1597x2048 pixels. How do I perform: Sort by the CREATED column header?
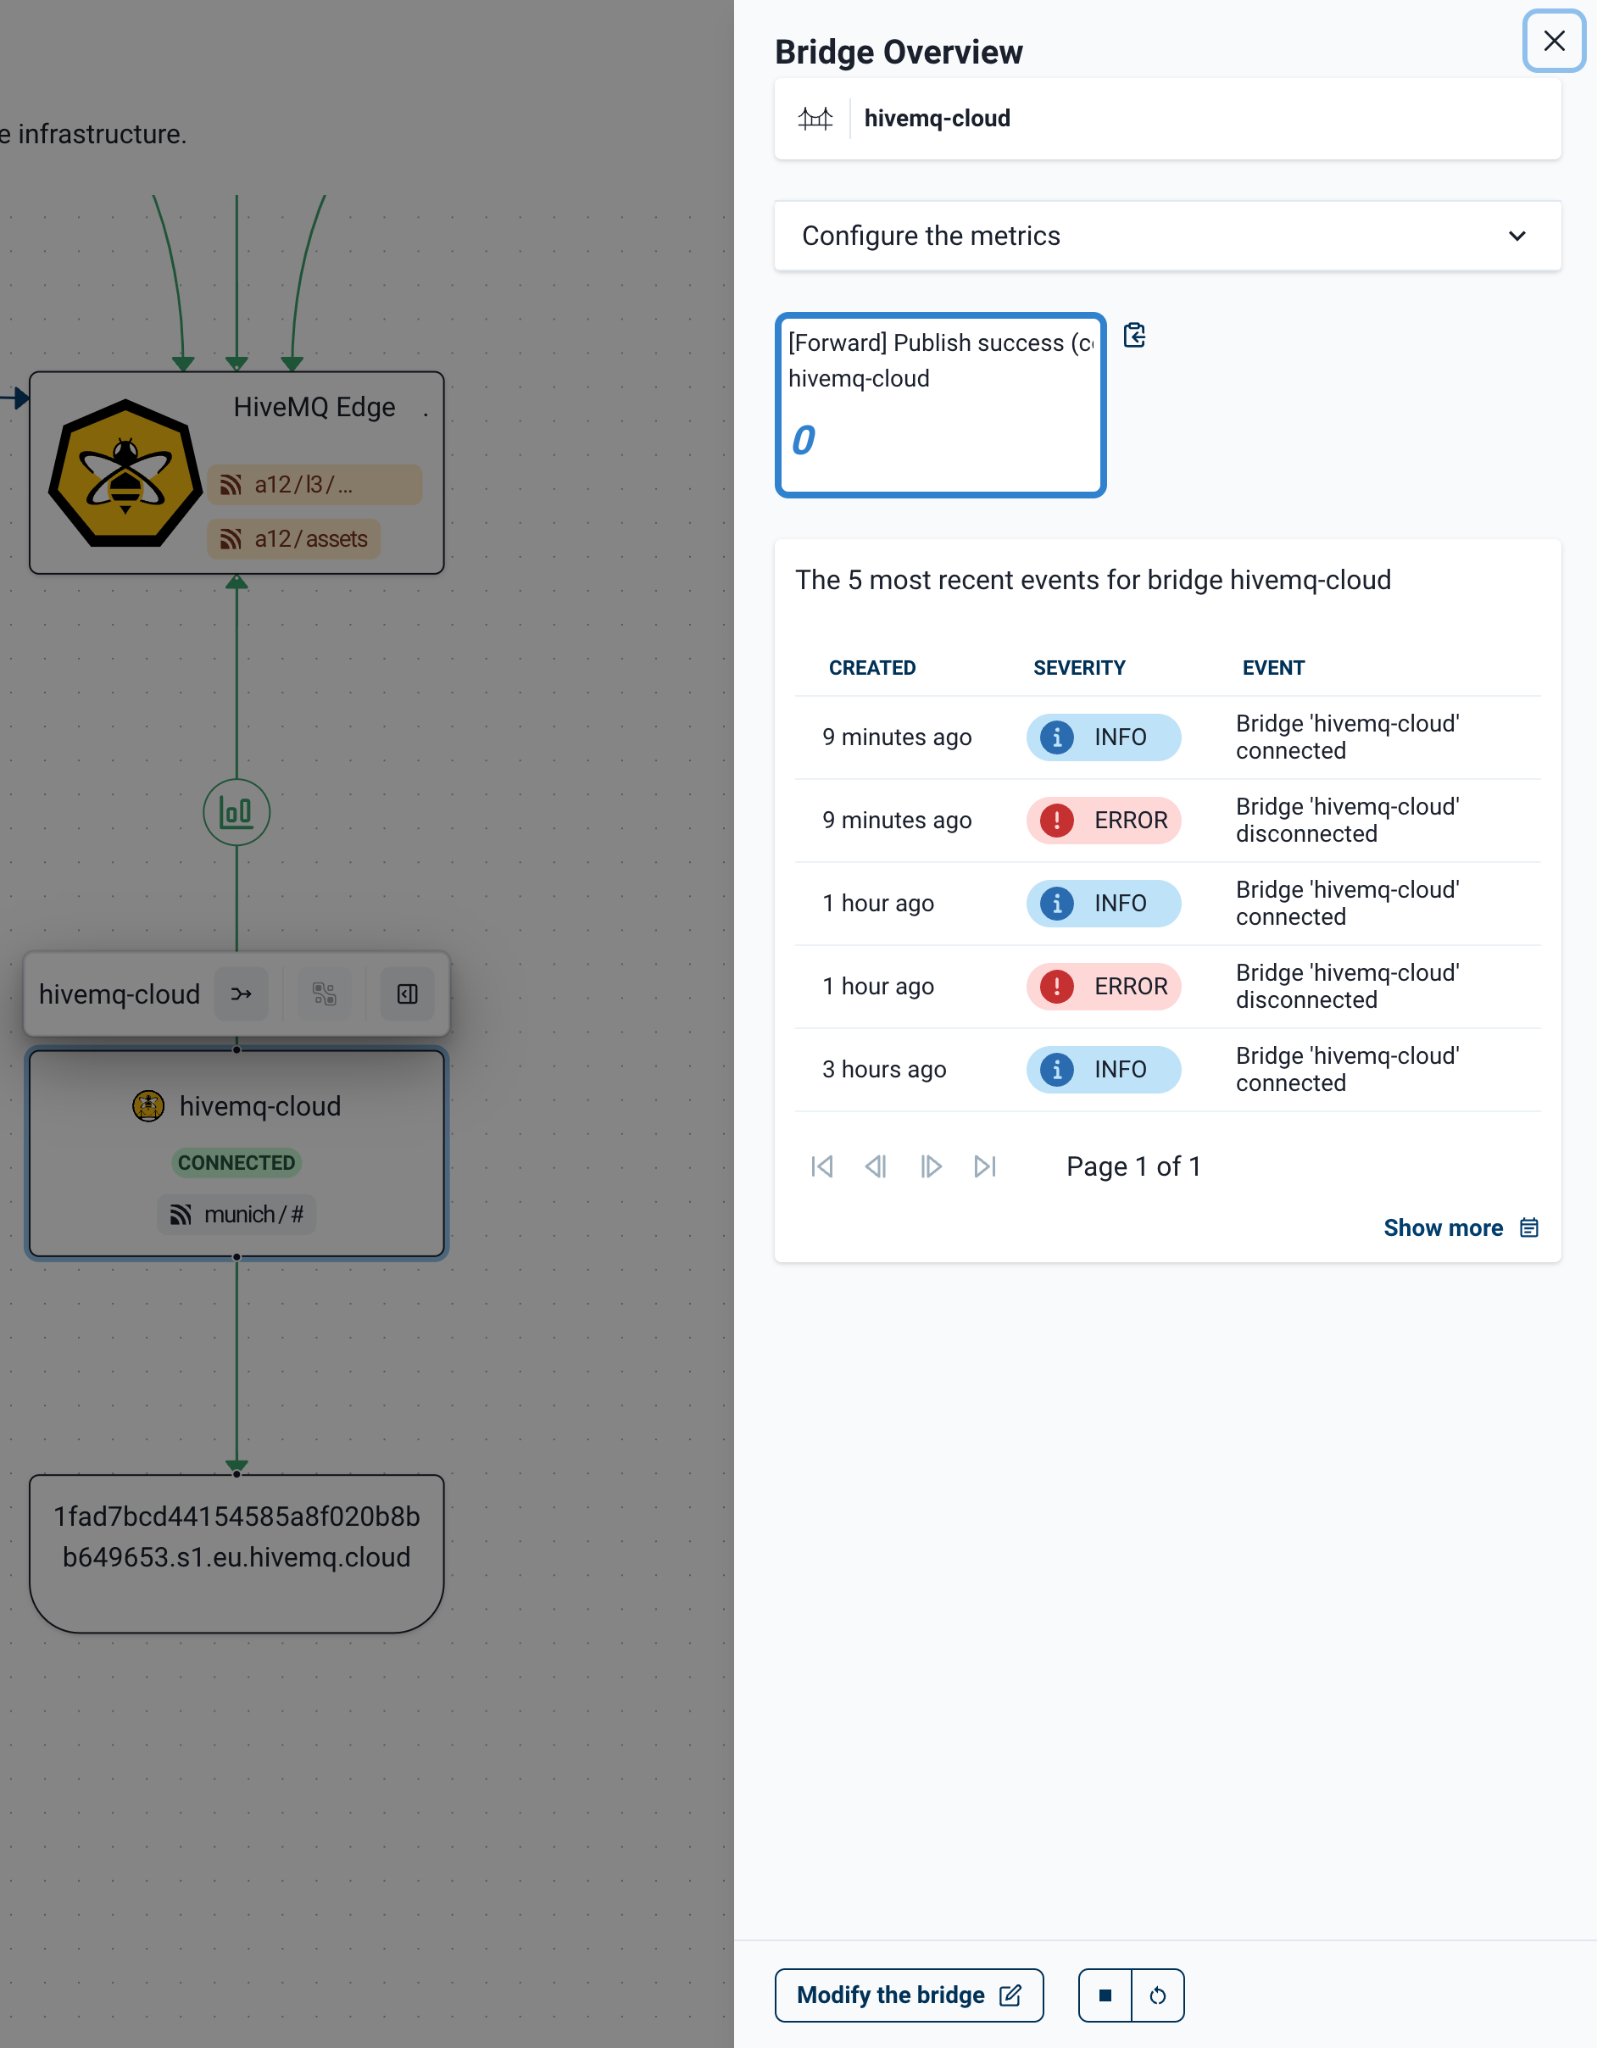(872, 668)
